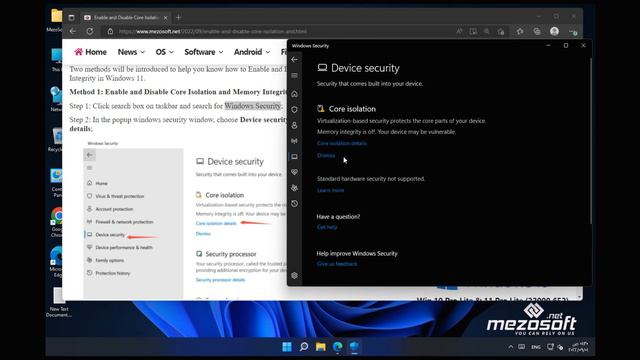Click Security processor details in article image
This screenshot has height=360, width=640.
tap(220, 280)
